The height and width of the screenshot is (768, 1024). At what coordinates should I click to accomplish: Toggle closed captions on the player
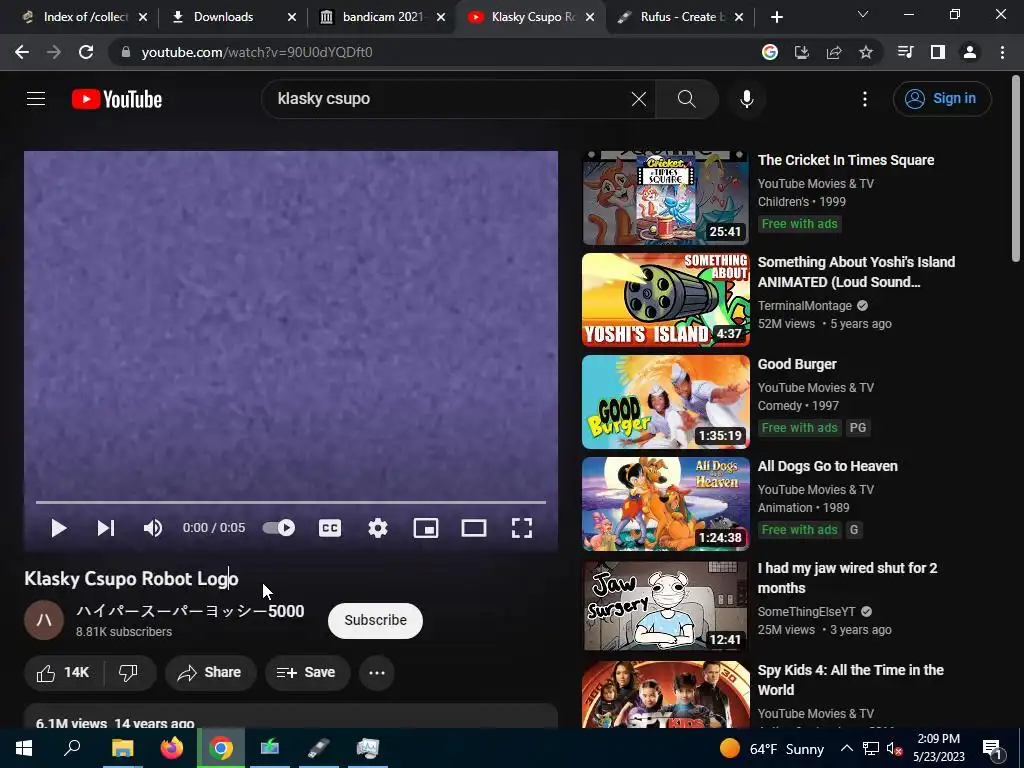[x=330, y=528]
